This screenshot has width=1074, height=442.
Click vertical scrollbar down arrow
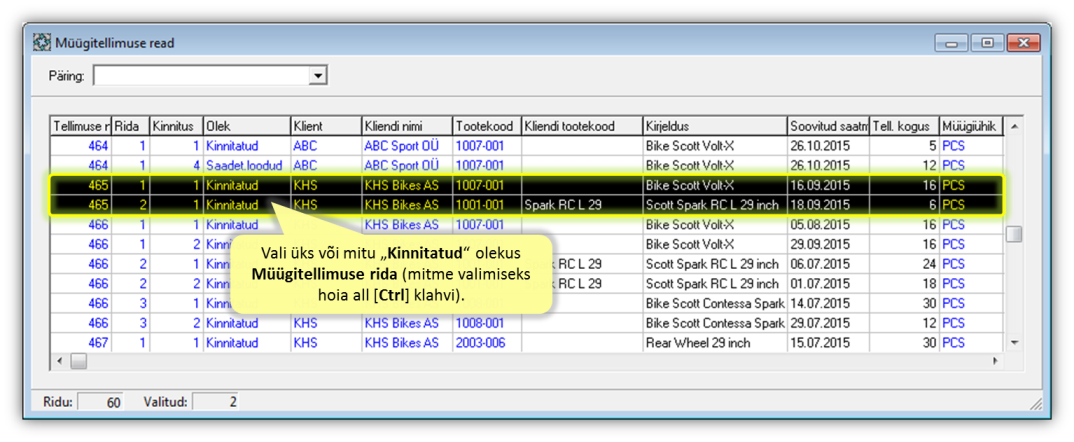pyautogui.click(x=1014, y=342)
